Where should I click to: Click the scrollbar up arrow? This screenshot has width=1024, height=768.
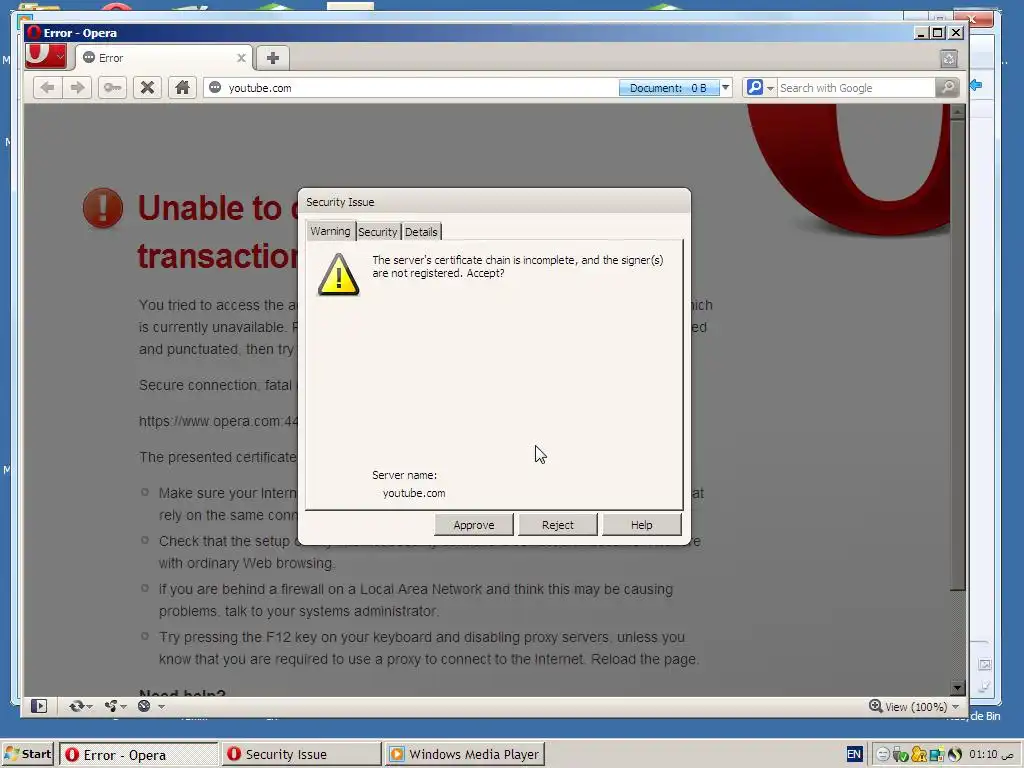(x=957, y=112)
